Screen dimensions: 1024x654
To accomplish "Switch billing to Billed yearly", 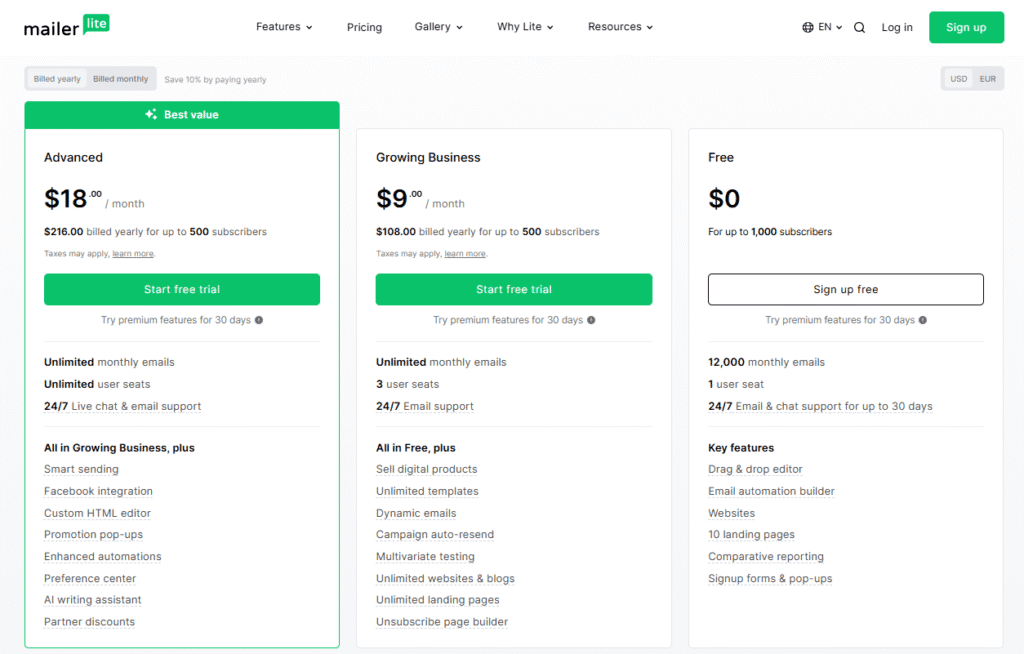I will pos(57,79).
